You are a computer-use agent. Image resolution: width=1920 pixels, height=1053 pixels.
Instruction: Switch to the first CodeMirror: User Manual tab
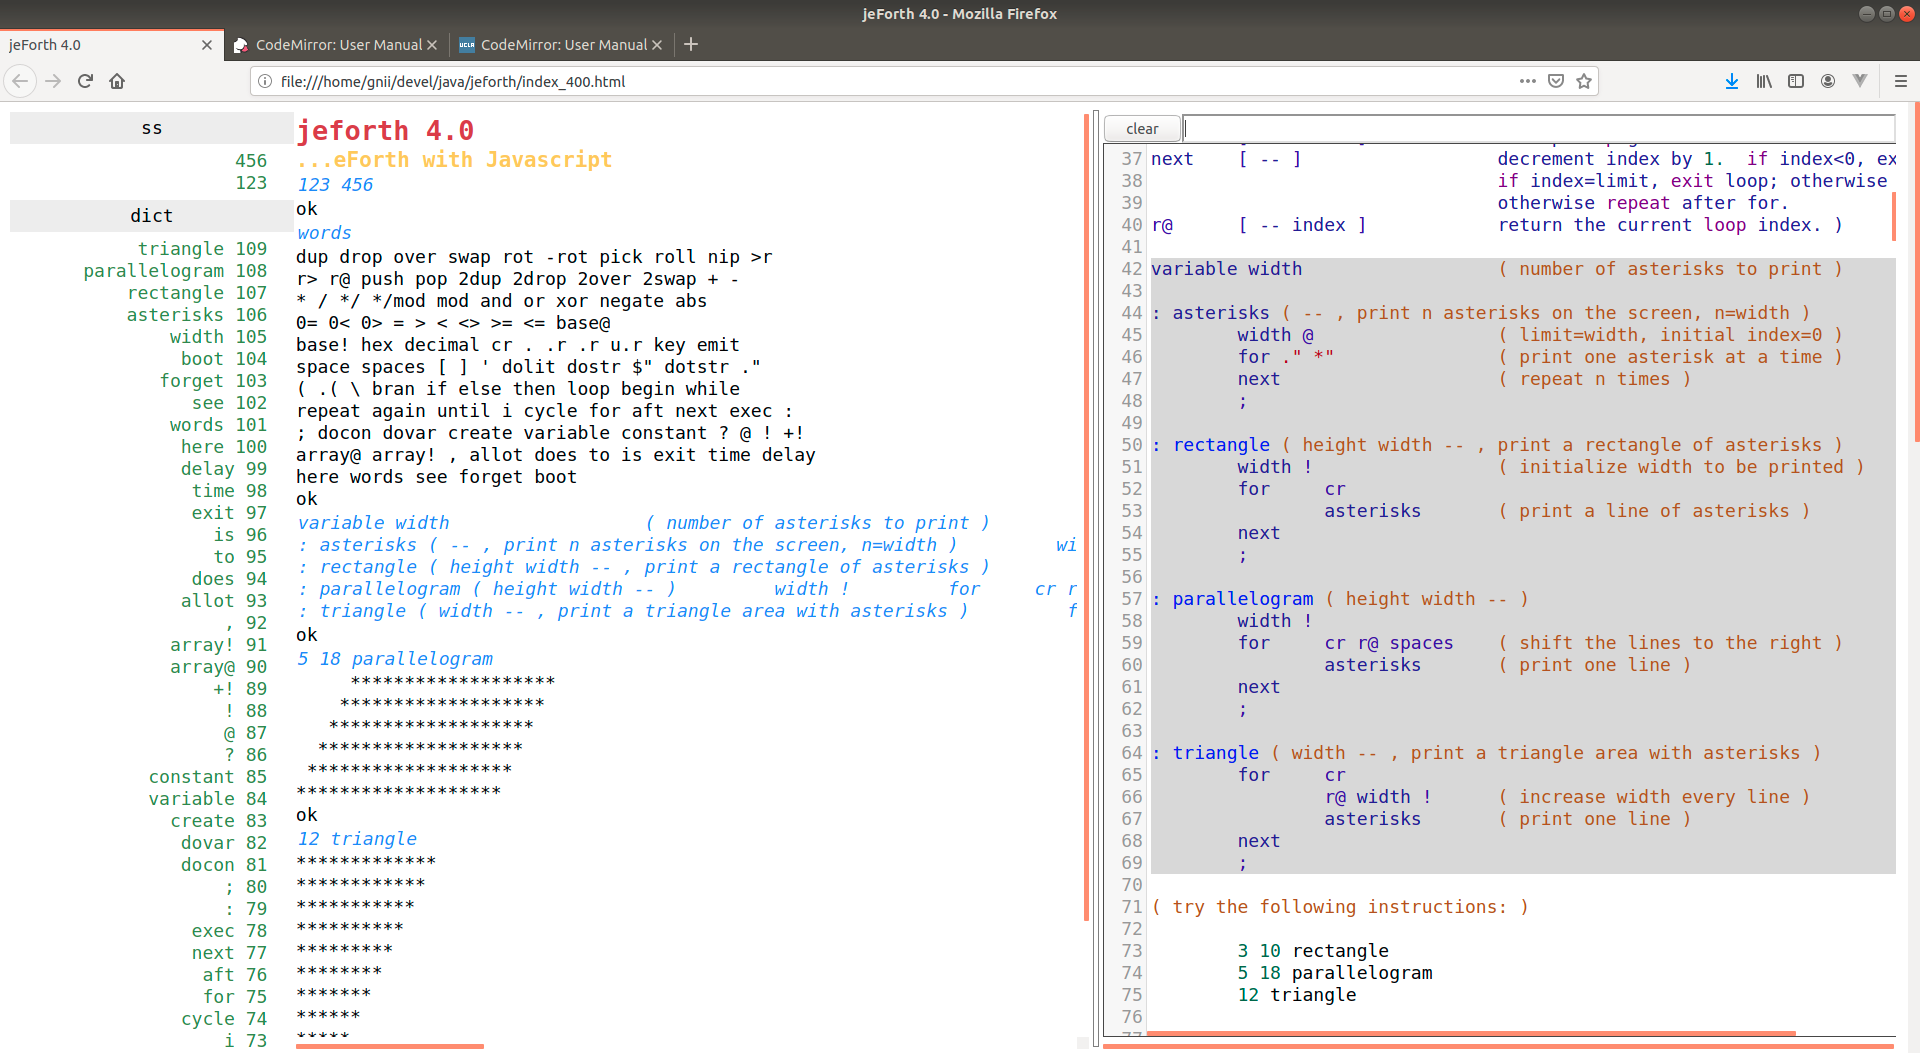click(338, 45)
